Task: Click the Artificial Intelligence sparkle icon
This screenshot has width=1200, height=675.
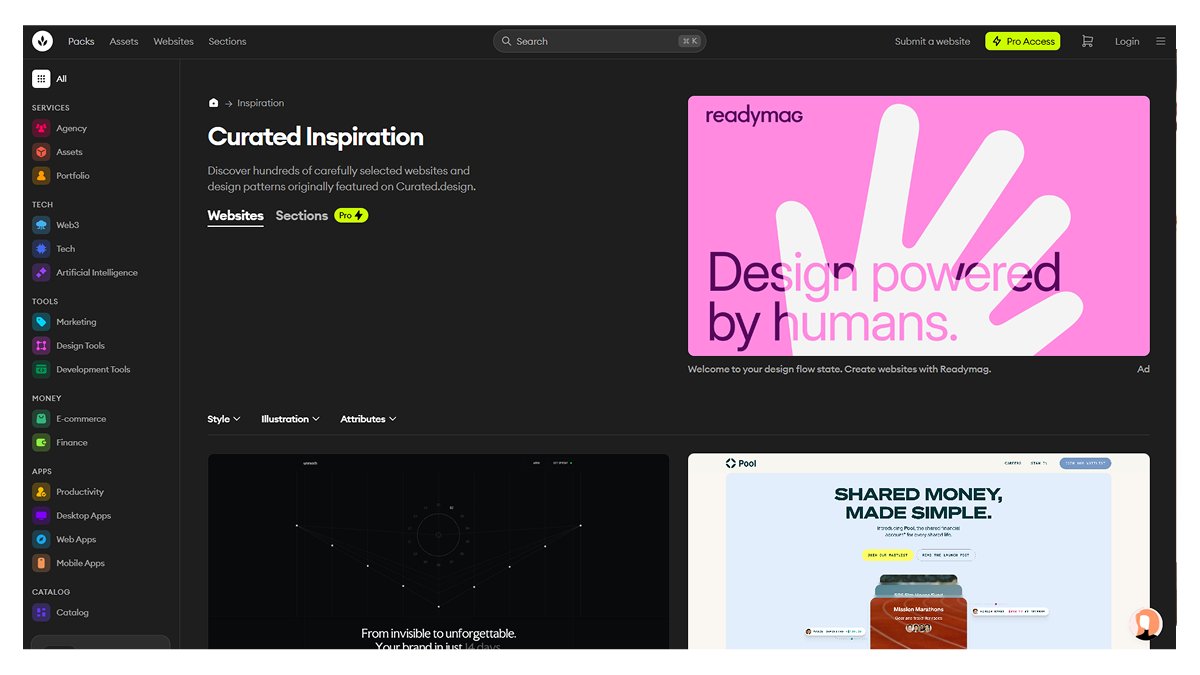Action: pyautogui.click(x=41, y=272)
